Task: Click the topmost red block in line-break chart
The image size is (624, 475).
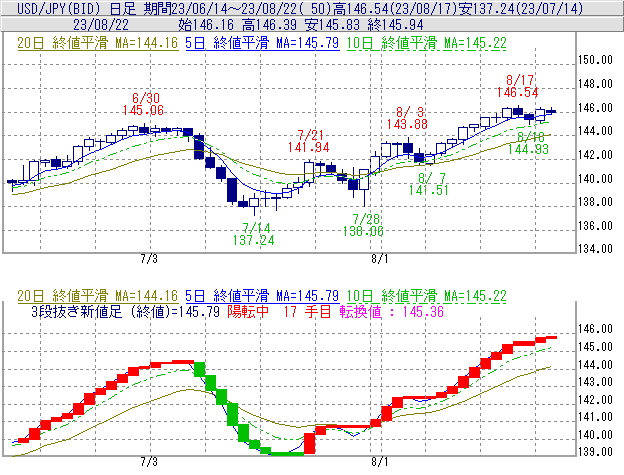Action: pyautogui.click(x=551, y=338)
